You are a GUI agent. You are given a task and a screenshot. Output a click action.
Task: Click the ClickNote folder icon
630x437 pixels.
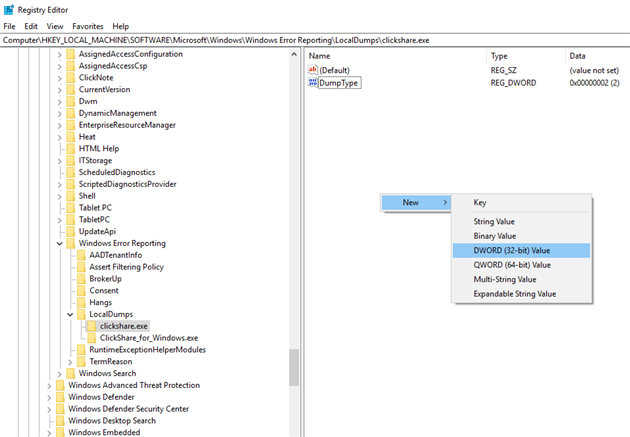point(71,78)
